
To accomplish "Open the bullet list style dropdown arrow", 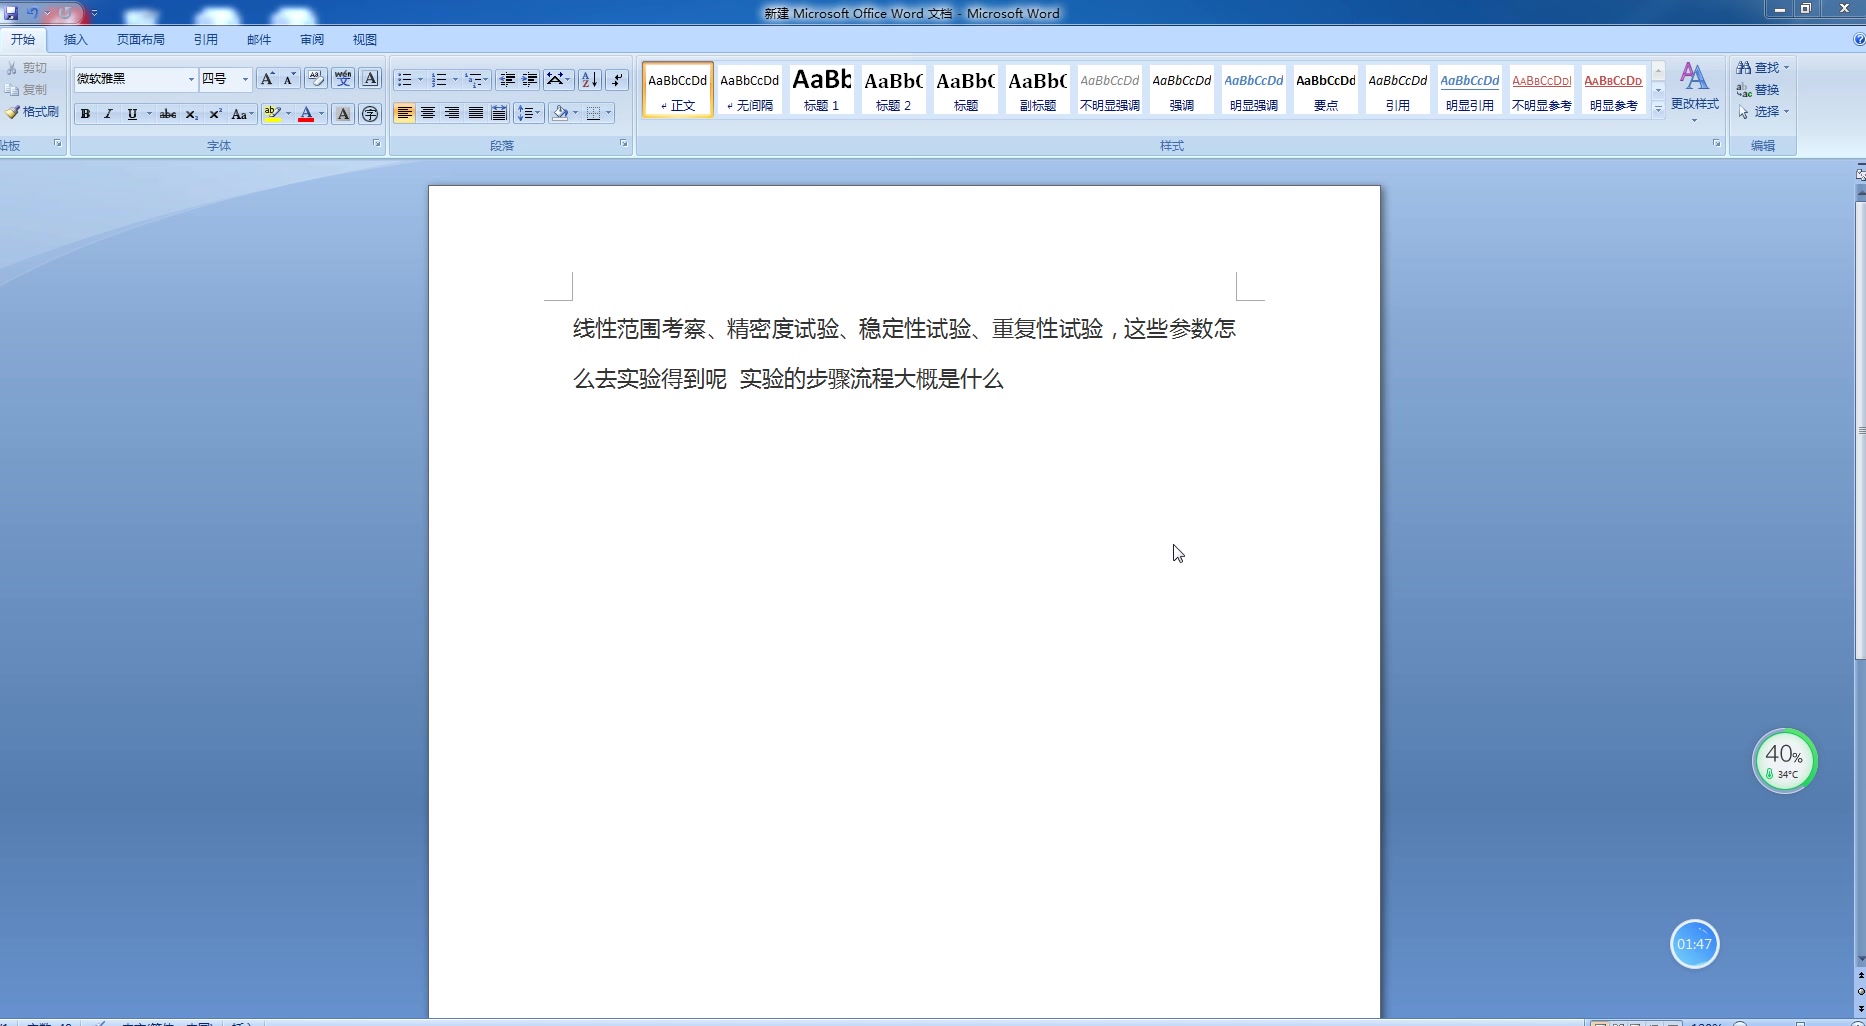I will coord(421,79).
